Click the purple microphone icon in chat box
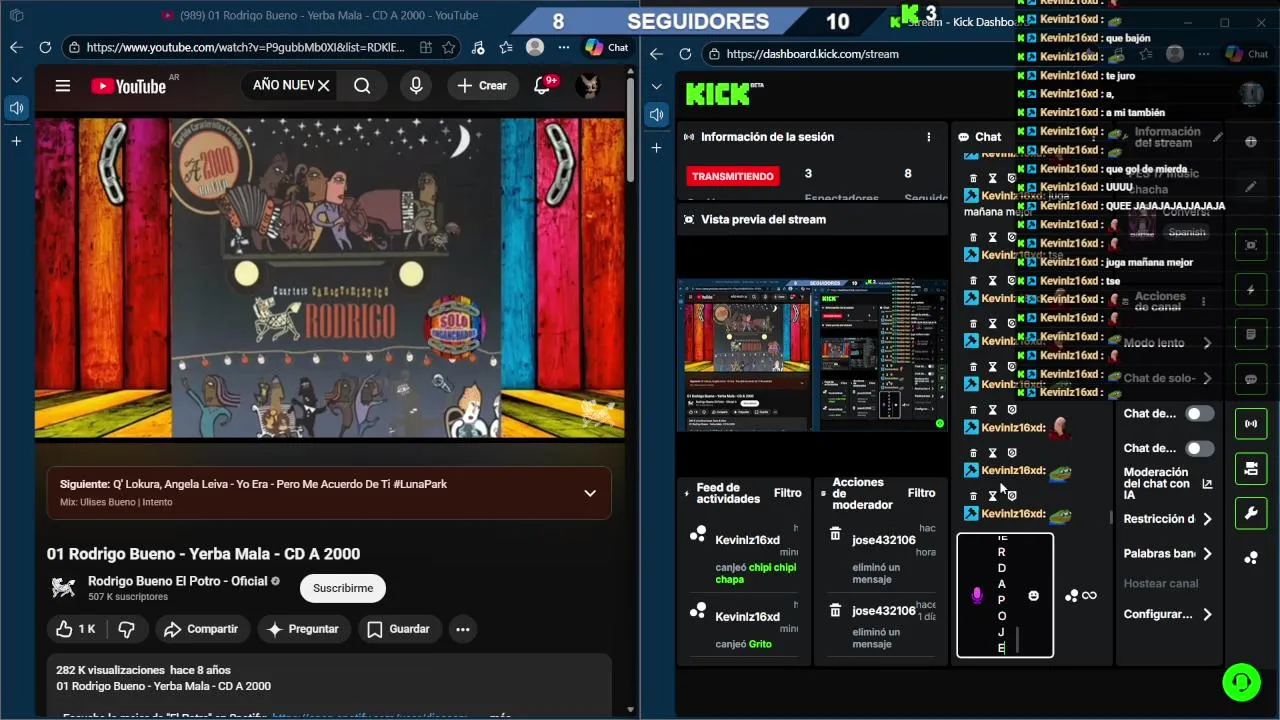Viewport: 1280px width, 720px height. click(977, 596)
